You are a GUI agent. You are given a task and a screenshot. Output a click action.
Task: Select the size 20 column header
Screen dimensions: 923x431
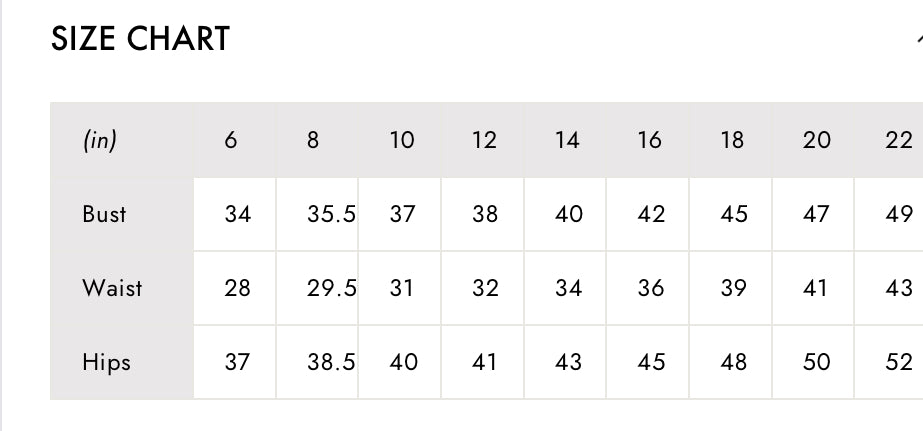[x=816, y=140]
